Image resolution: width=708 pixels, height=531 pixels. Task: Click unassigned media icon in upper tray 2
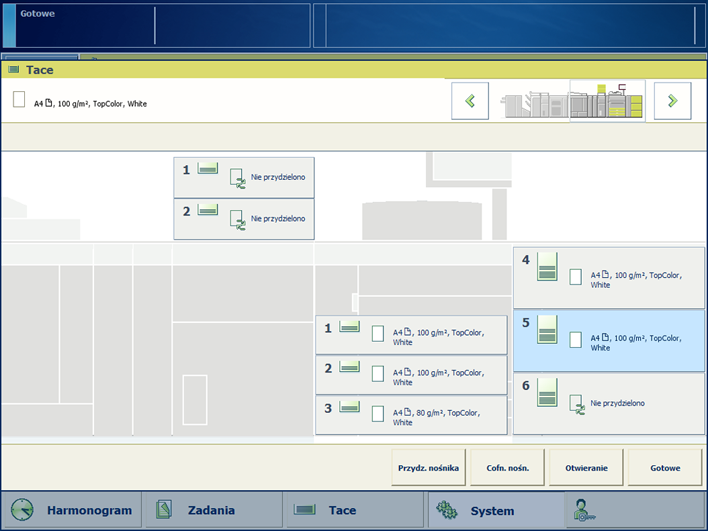(238, 220)
